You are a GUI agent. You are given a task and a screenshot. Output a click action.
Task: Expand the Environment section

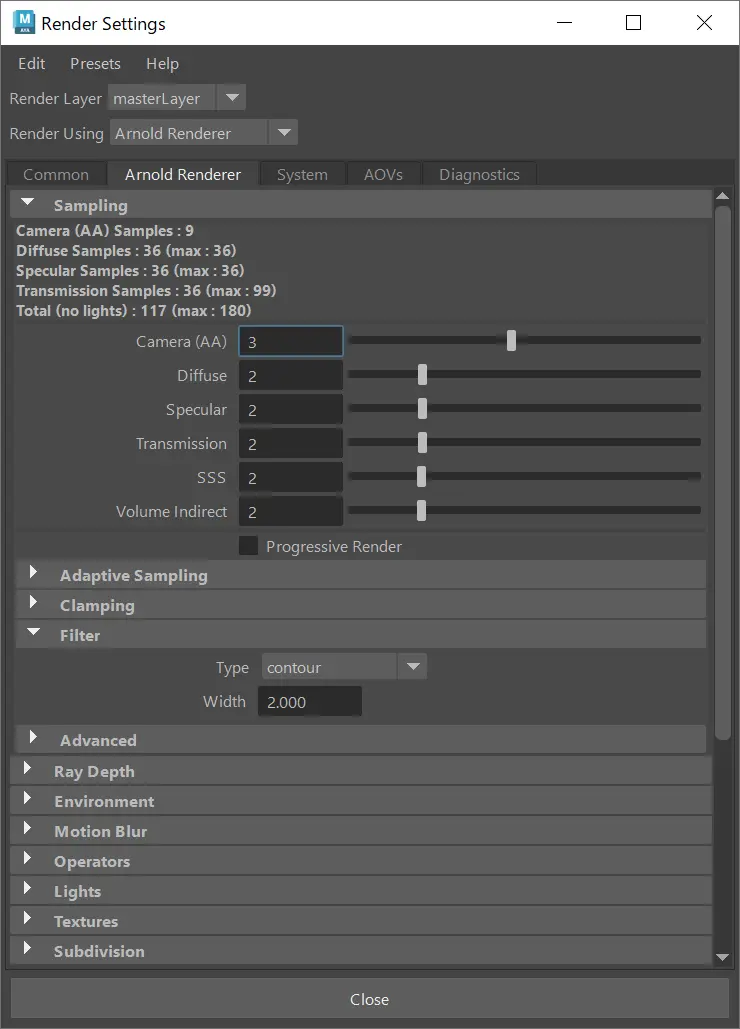[361, 801]
